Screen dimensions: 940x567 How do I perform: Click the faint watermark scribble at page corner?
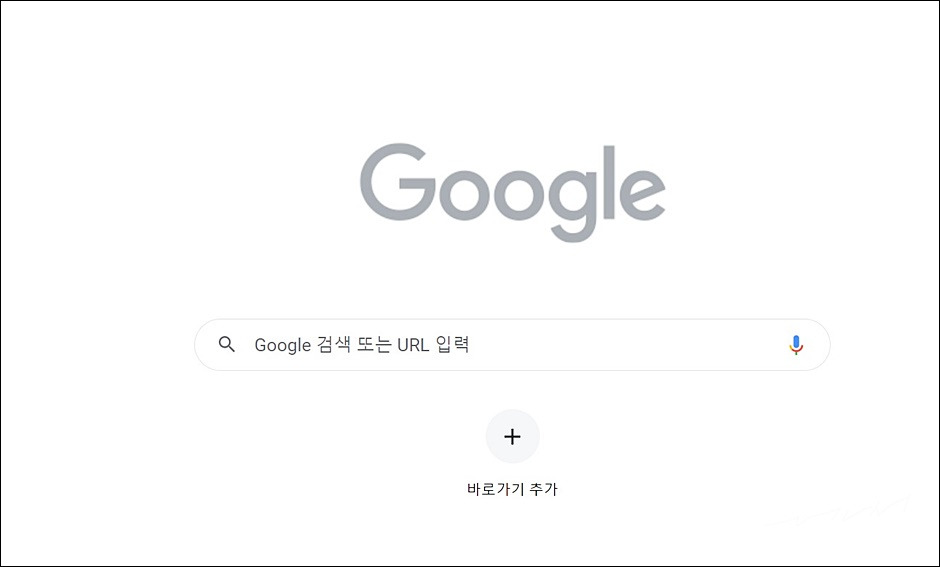click(x=839, y=512)
